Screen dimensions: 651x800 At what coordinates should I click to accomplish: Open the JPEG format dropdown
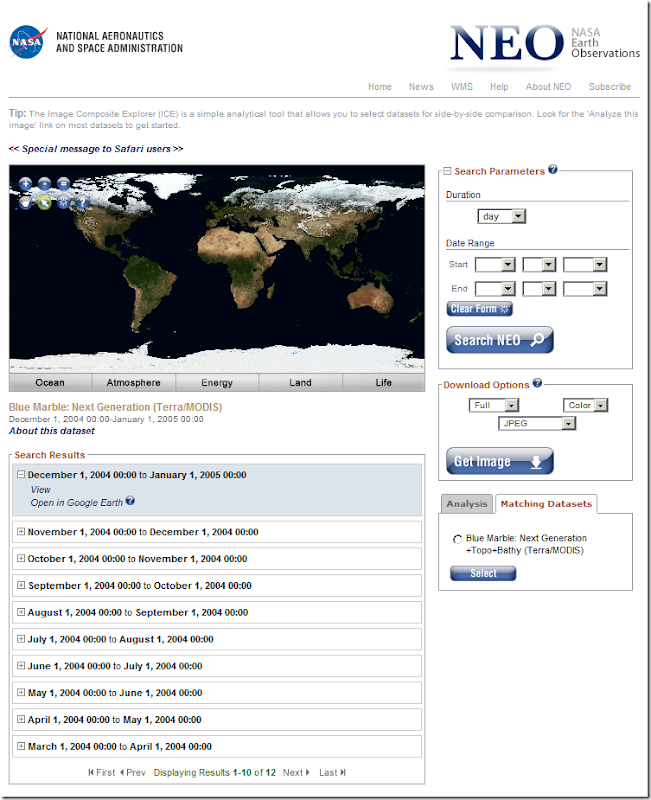point(537,423)
